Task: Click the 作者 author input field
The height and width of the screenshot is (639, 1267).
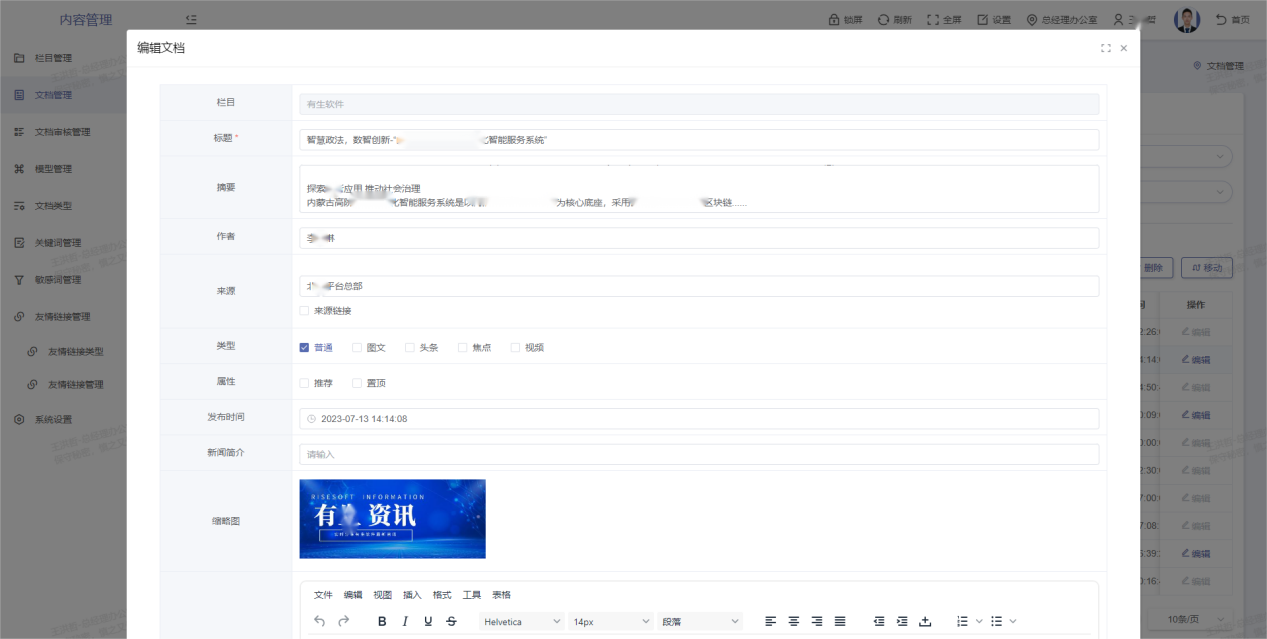Action: 699,238
